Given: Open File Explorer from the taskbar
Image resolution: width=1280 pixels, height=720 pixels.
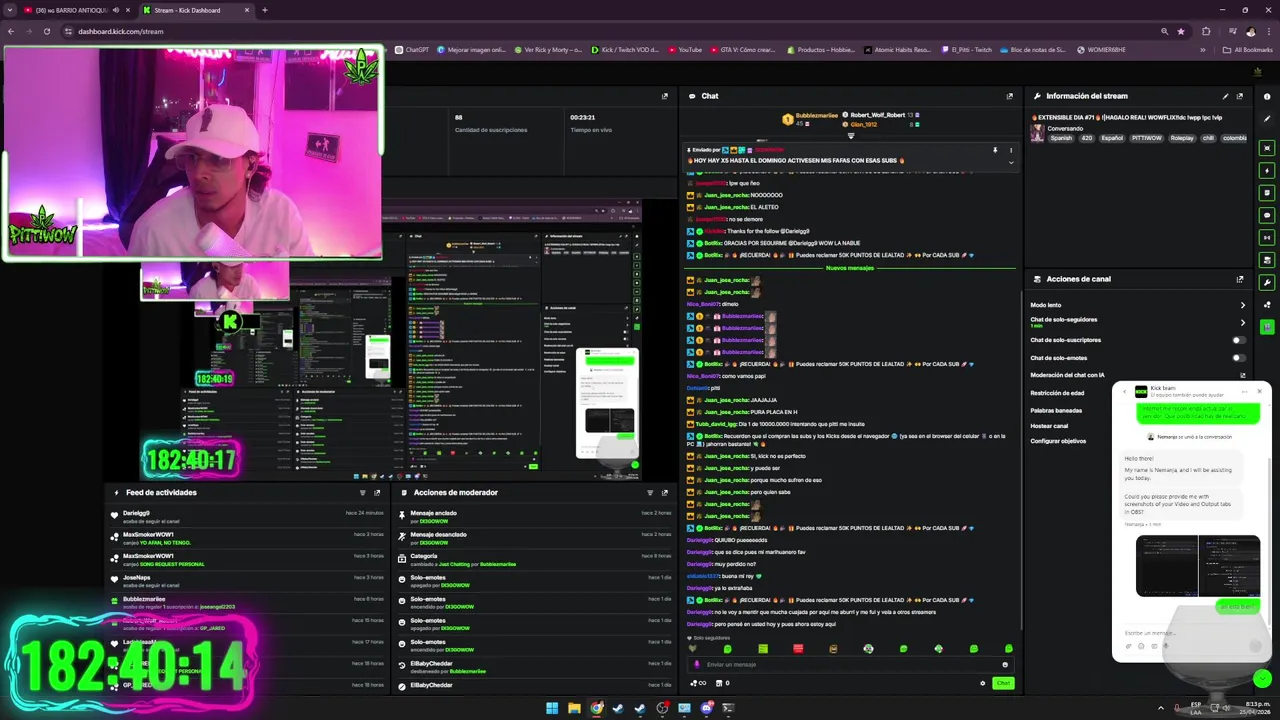Looking at the screenshot, I should click(574, 708).
